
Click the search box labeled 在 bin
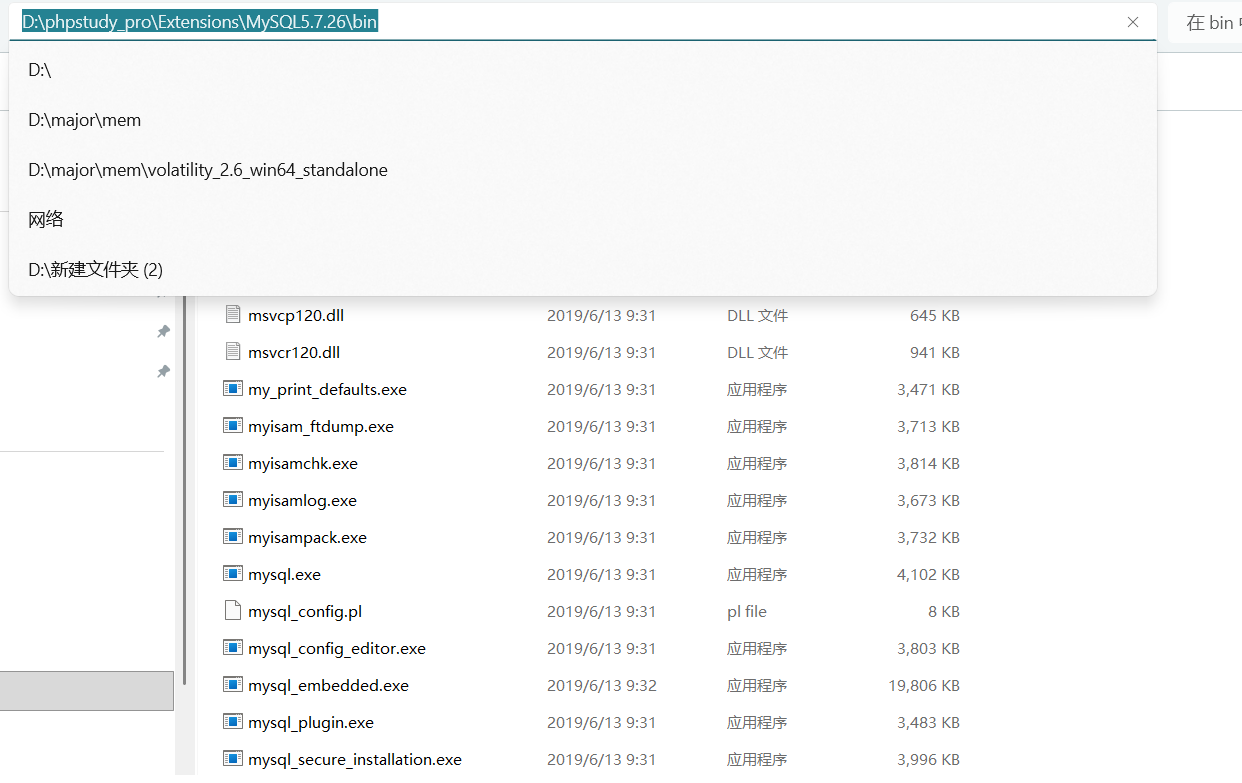pos(1205,23)
